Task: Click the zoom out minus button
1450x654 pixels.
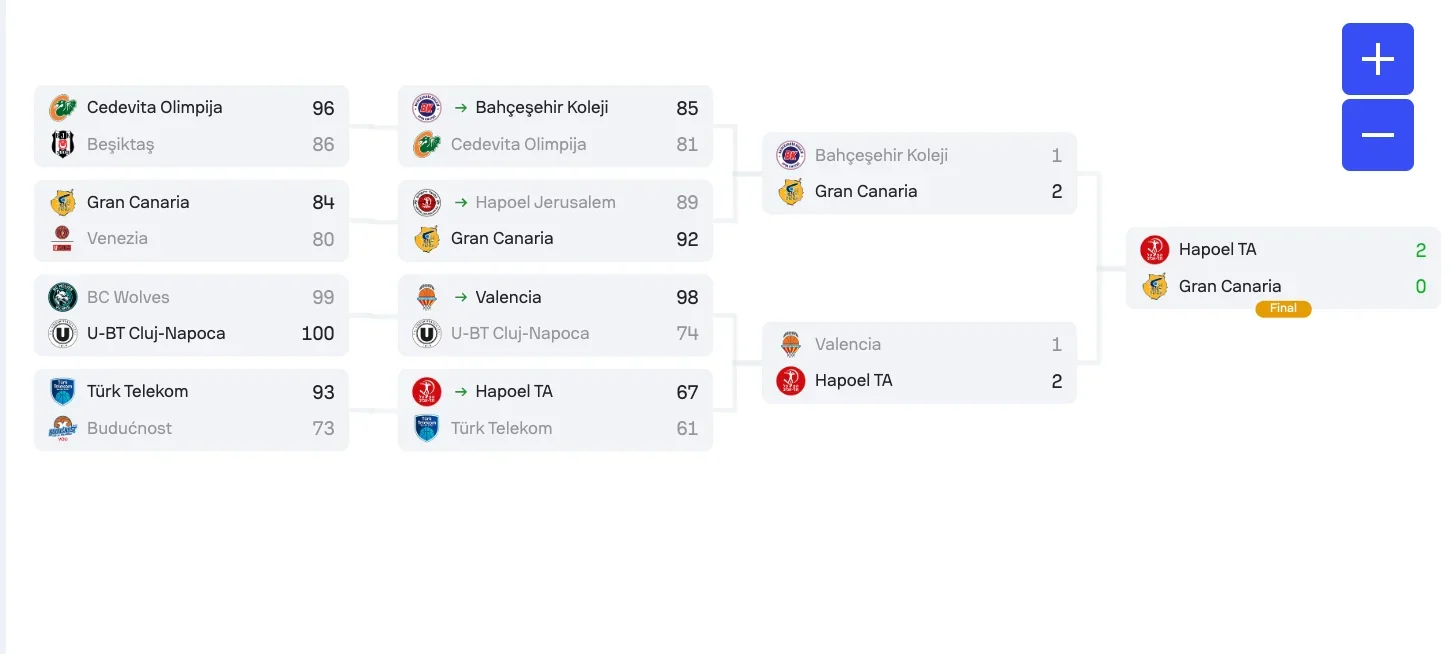Action: coord(1377,135)
